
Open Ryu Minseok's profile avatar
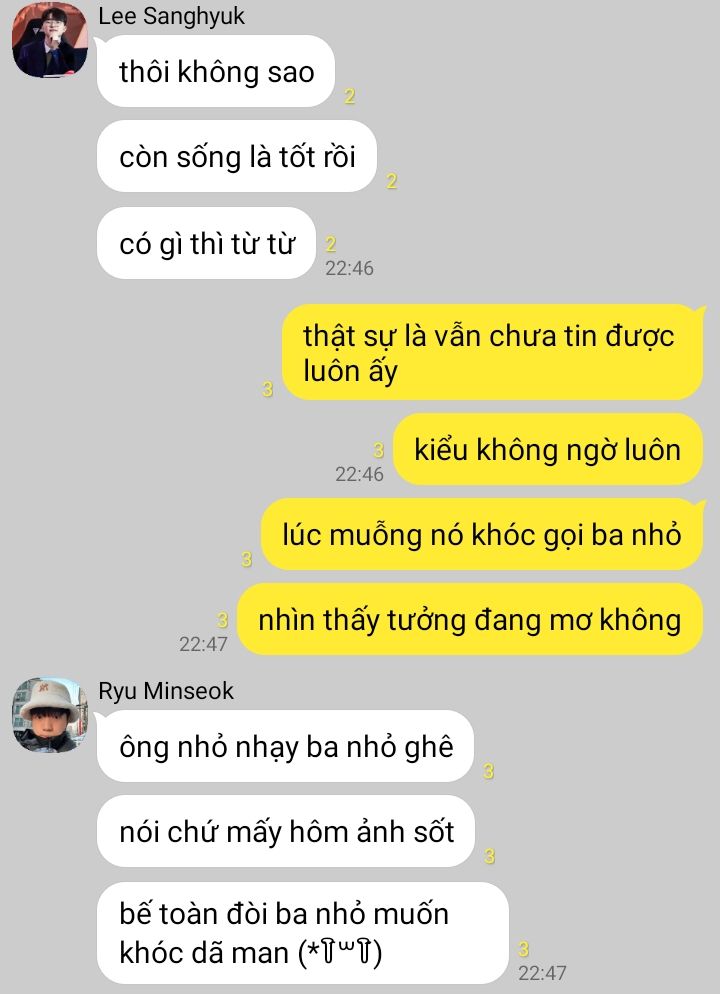(50, 714)
